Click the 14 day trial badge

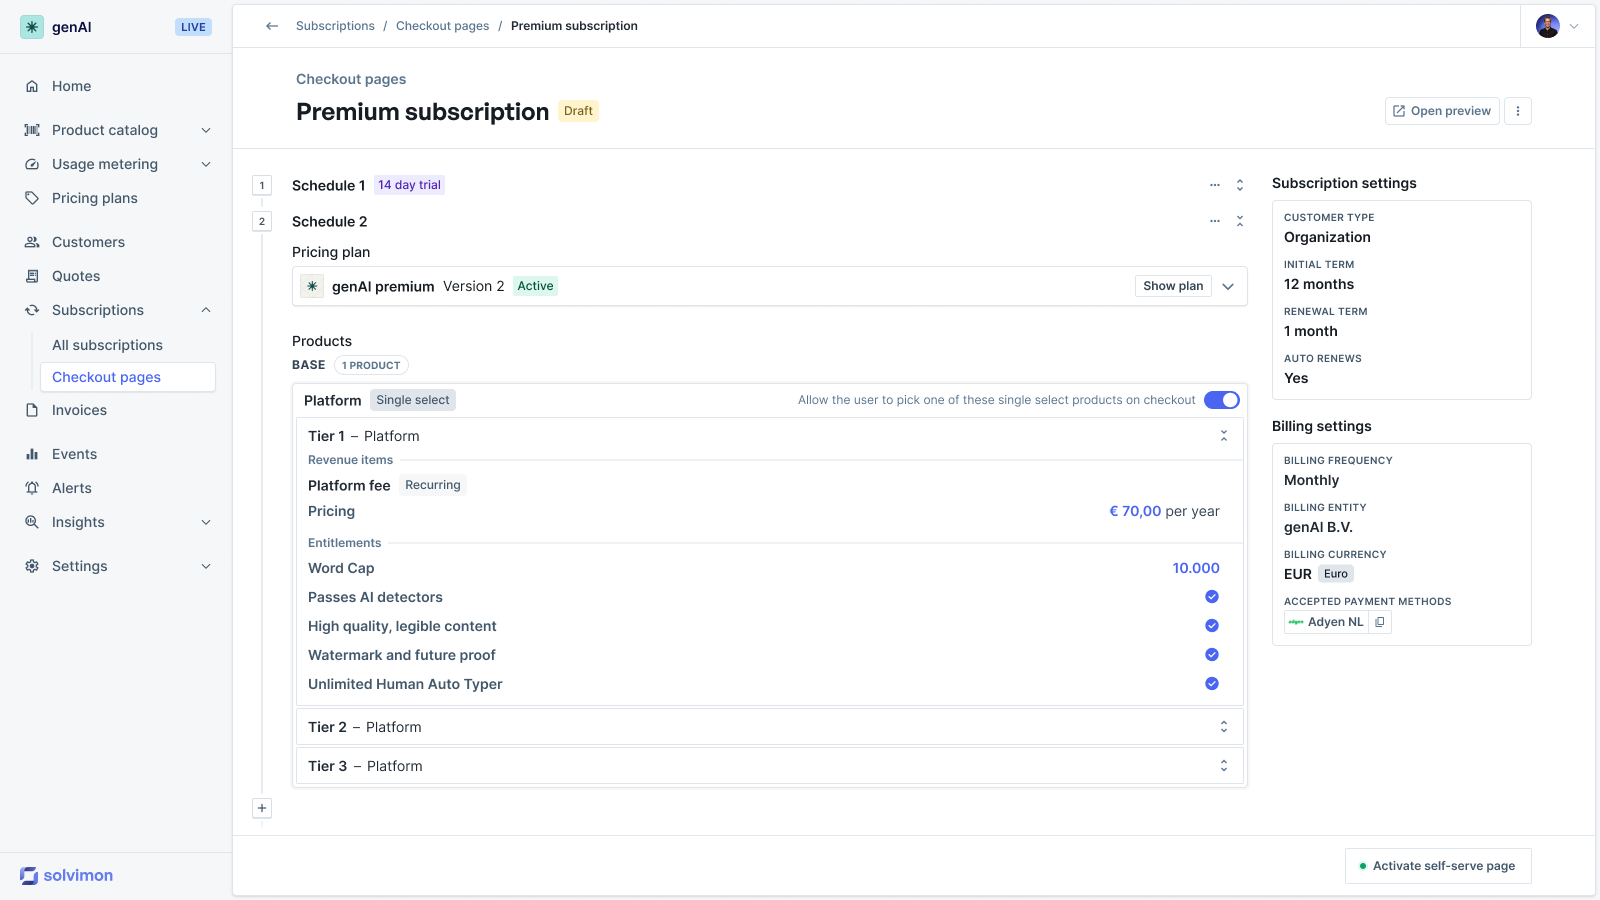(x=409, y=185)
